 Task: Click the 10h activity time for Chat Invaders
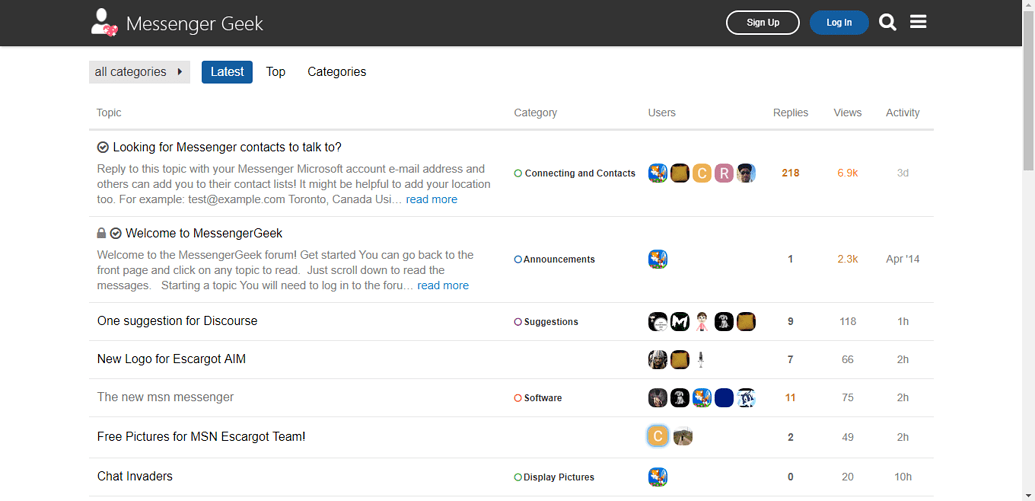pos(903,477)
